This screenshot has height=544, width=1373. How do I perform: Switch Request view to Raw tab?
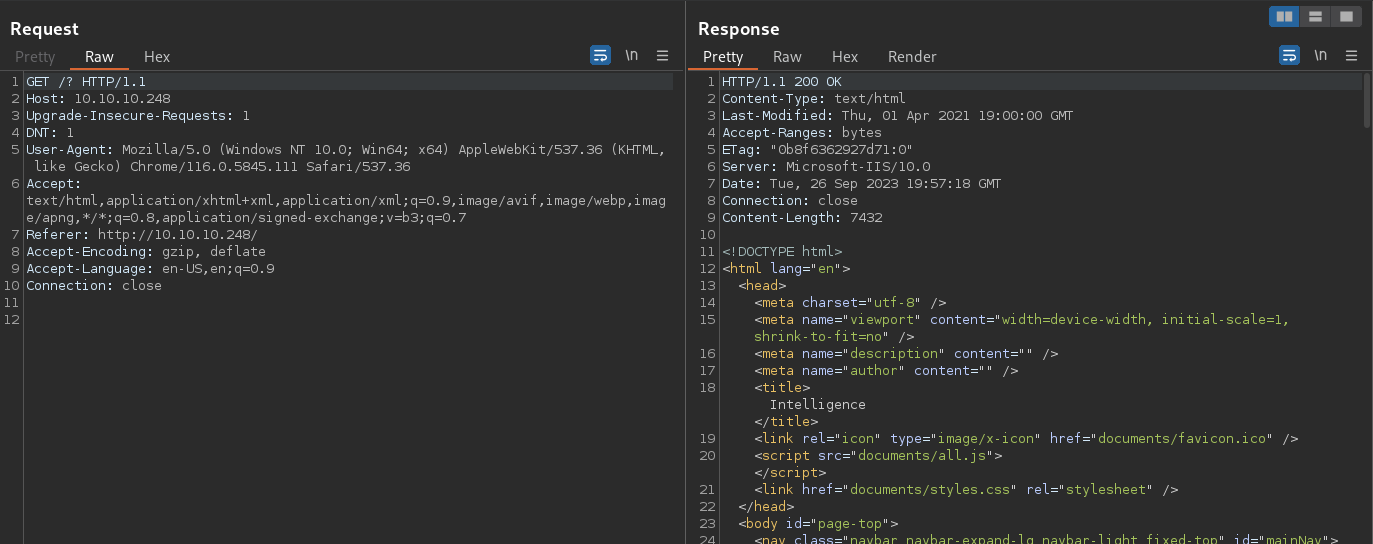click(x=99, y=57)
